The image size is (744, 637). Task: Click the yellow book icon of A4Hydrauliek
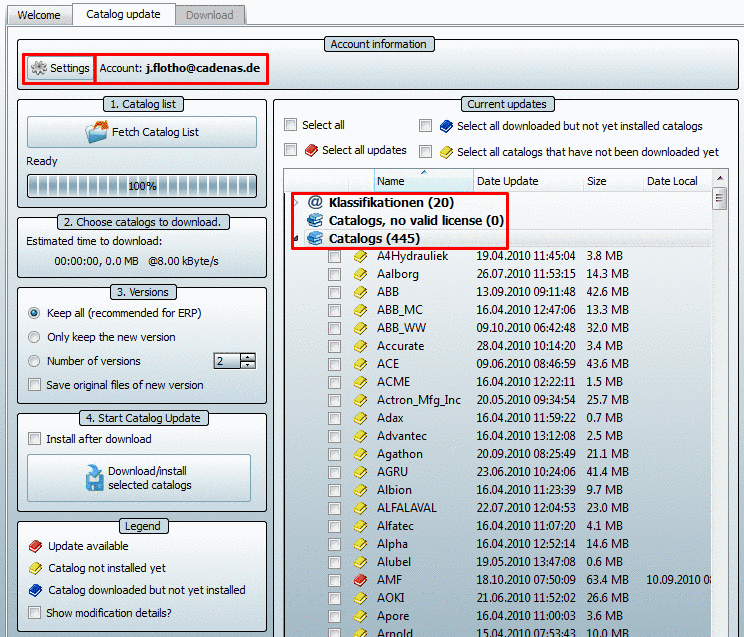tap(361, 256)
